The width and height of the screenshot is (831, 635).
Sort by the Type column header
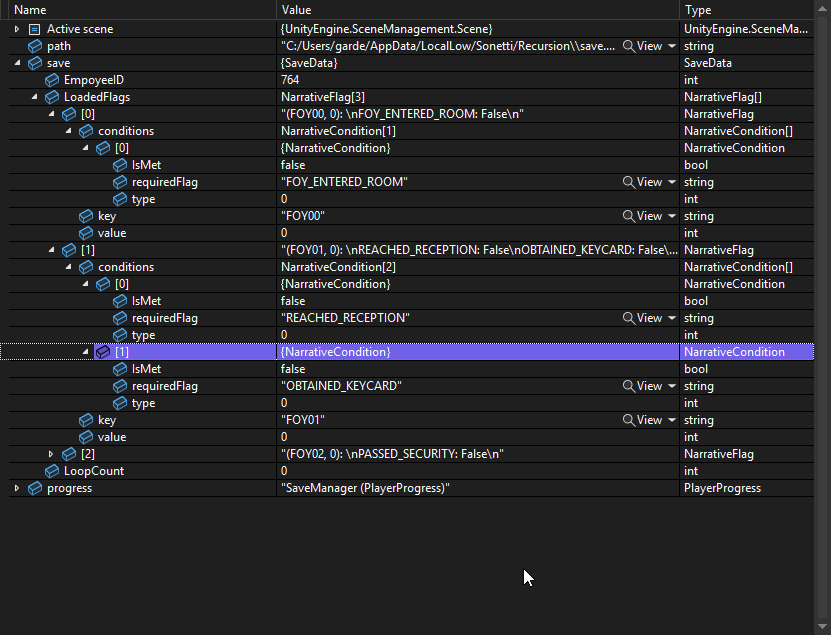[x=747, y=10]
